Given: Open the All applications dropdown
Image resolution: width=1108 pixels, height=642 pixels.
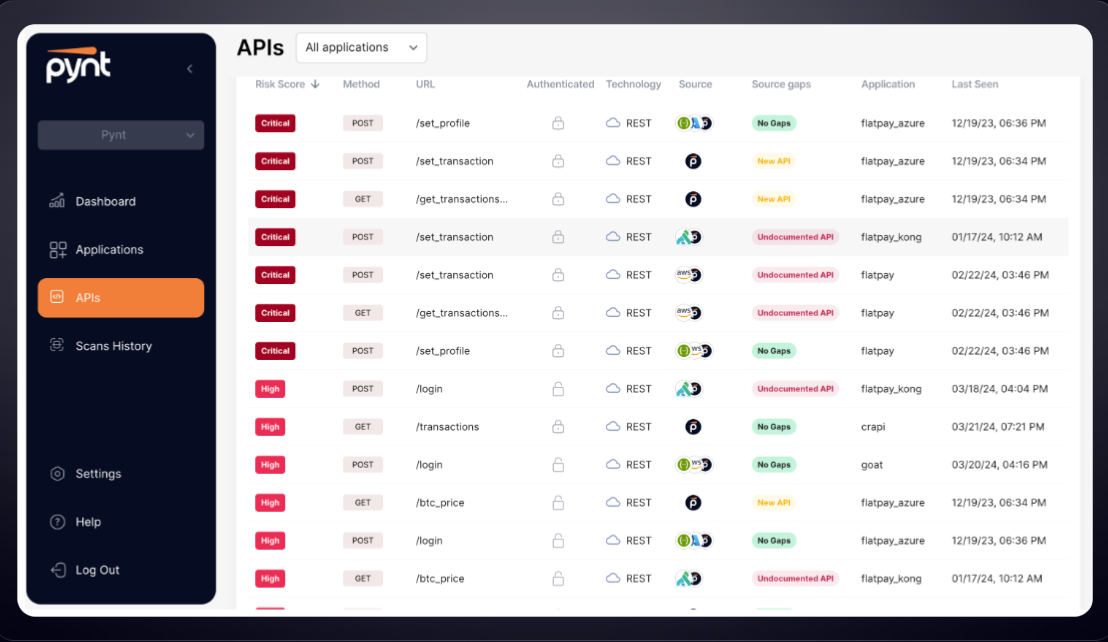Looking at the screenshot, I should (361, 47).
